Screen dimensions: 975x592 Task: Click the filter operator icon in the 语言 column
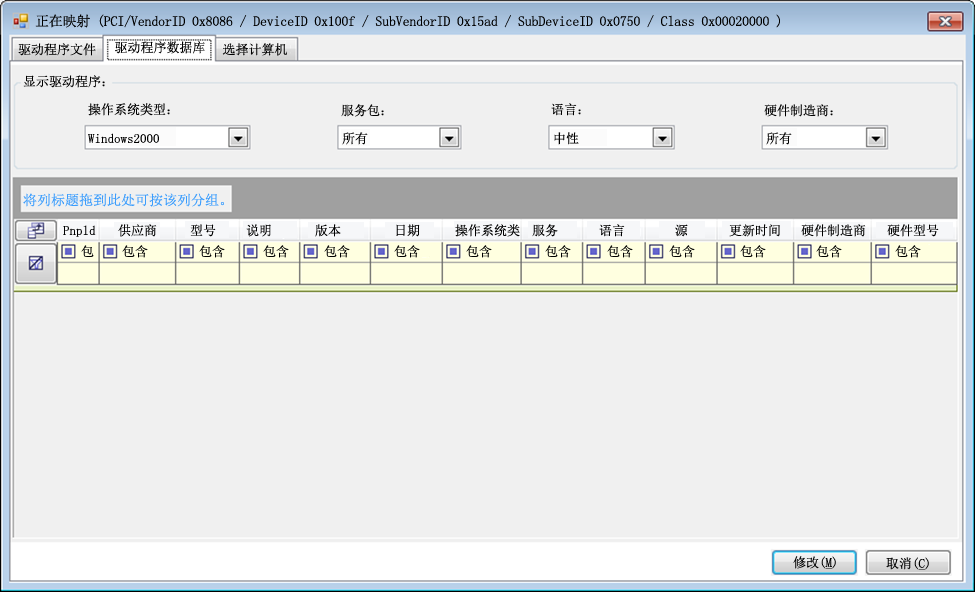[595, 252]
